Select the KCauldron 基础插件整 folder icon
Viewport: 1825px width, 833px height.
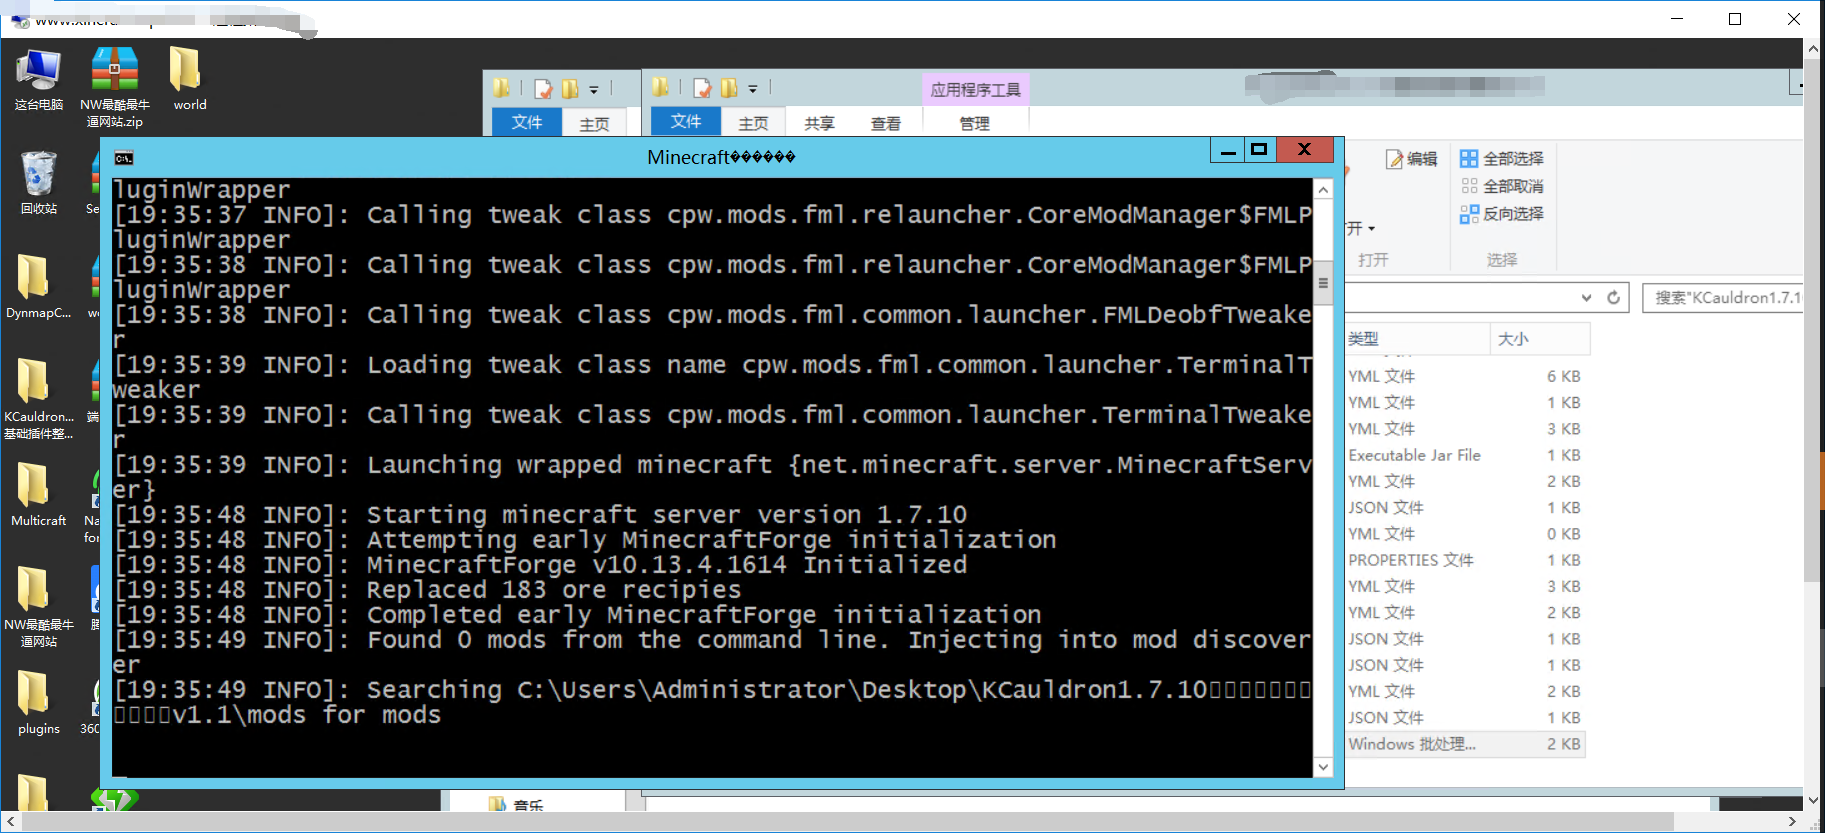[39, 399]
